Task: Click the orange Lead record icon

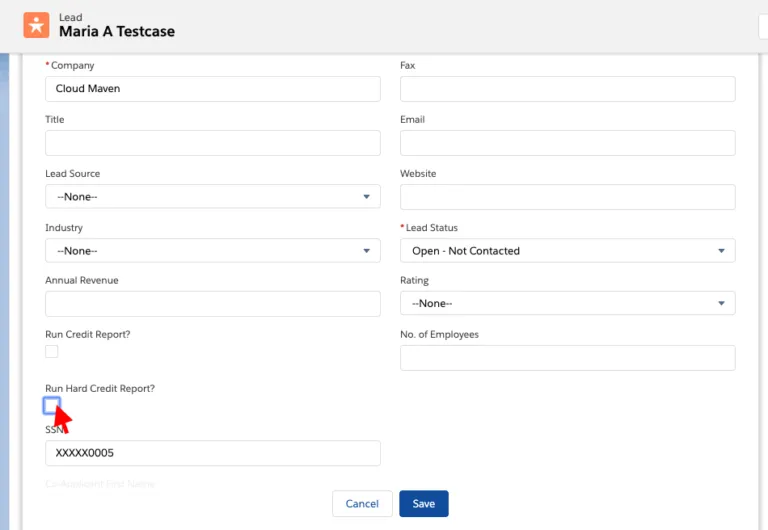Action: coord(36,25)
